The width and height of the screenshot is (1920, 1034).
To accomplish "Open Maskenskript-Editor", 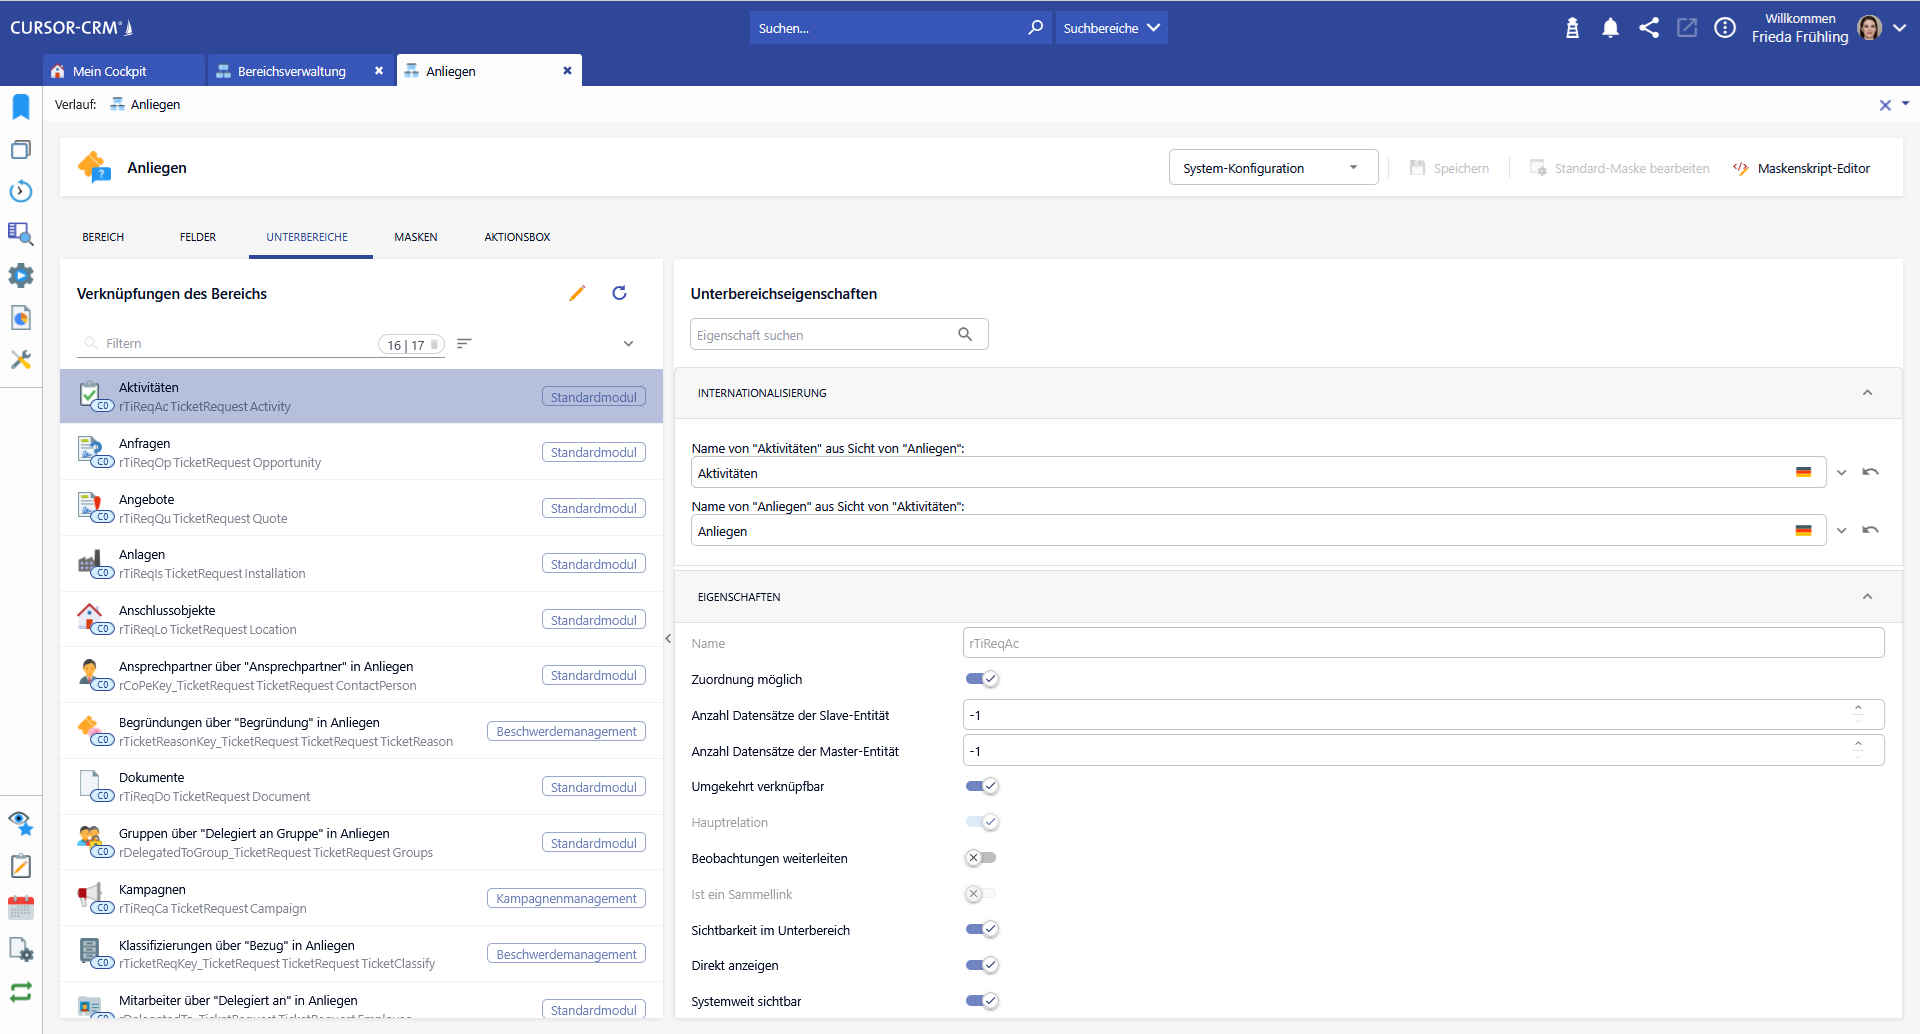I will point(1802,168).
